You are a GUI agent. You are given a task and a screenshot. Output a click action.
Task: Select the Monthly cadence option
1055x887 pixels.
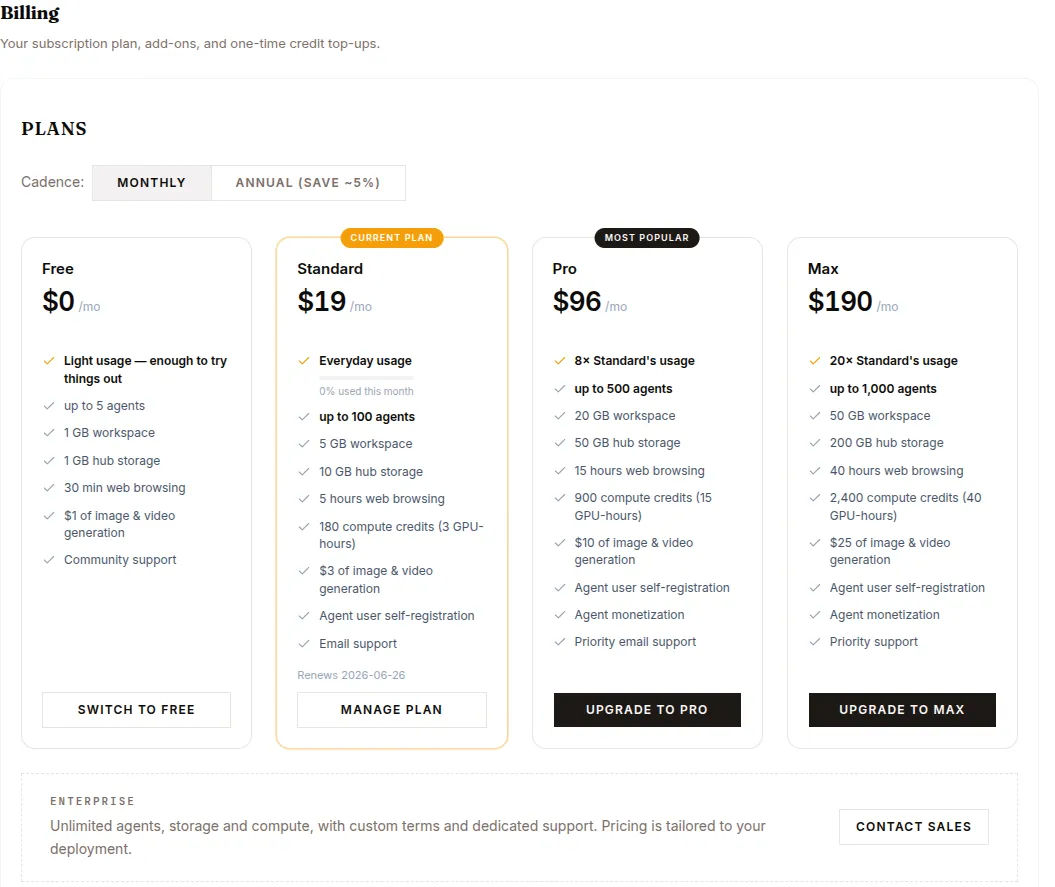click(151, 183)
